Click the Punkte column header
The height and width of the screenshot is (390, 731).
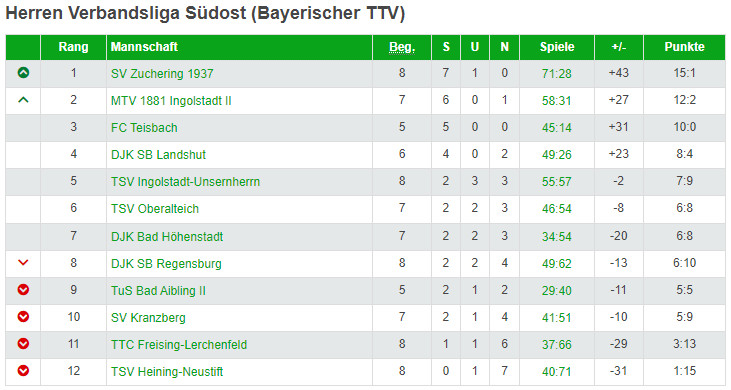(x=684, y=47)
